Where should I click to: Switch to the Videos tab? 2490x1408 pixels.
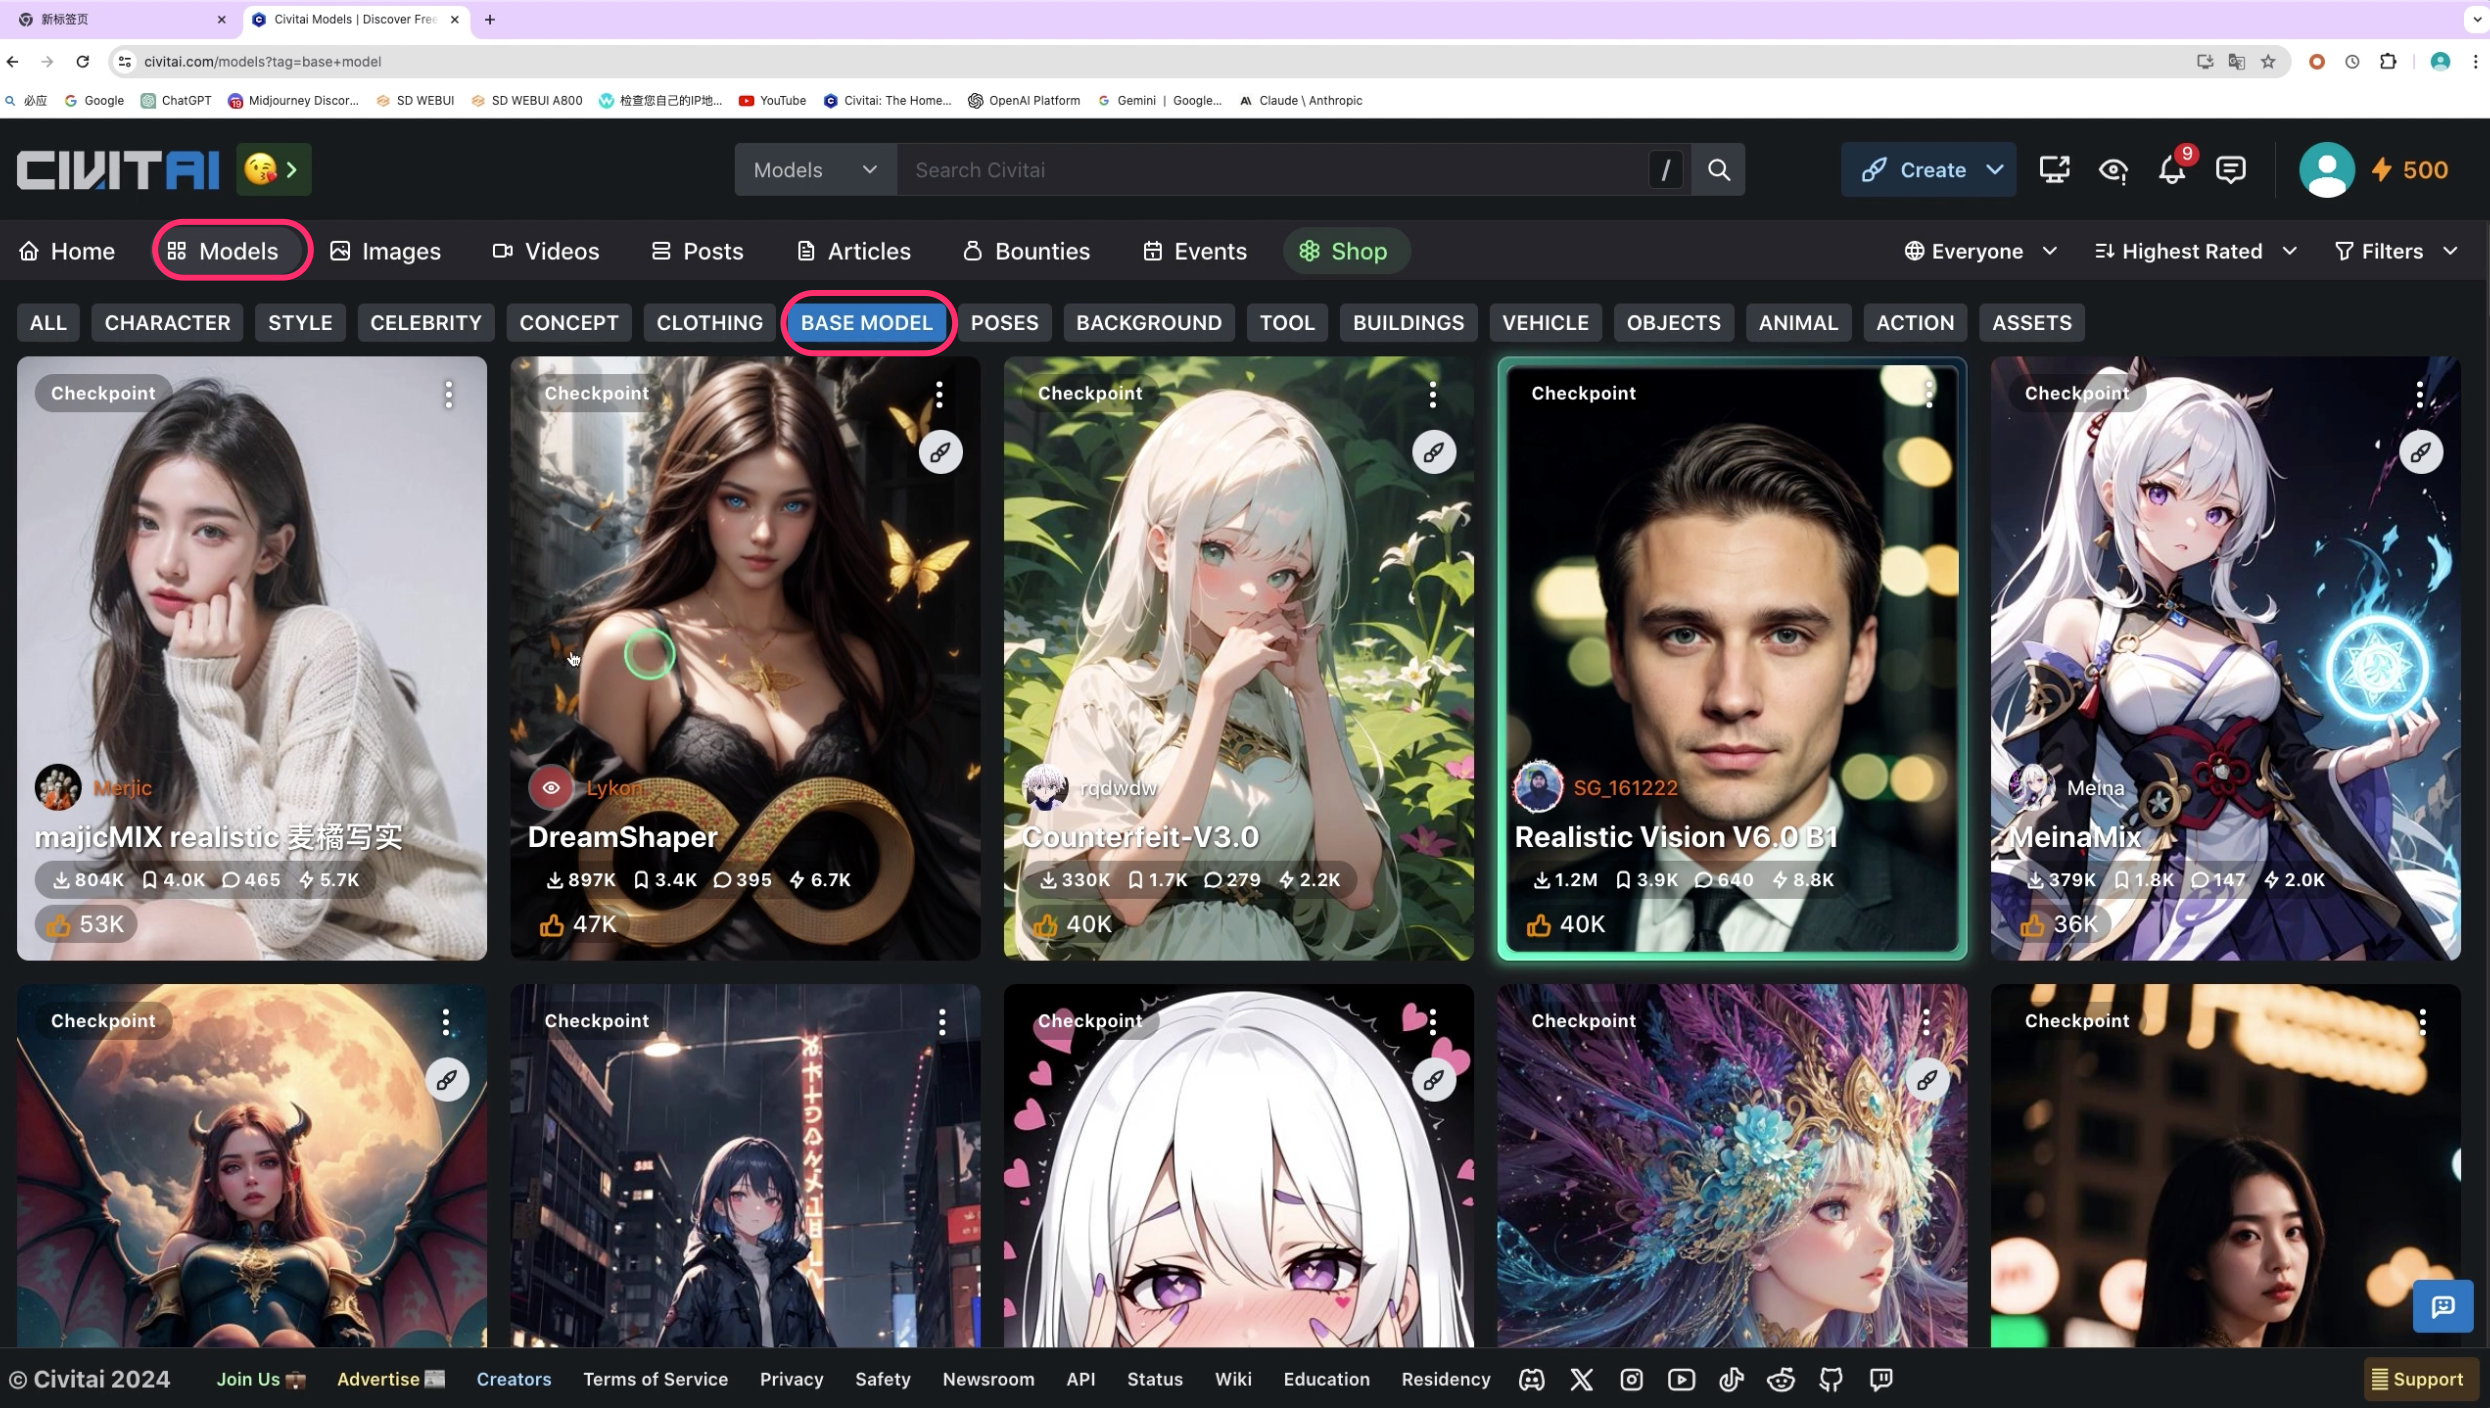click(x=546, y=251)
